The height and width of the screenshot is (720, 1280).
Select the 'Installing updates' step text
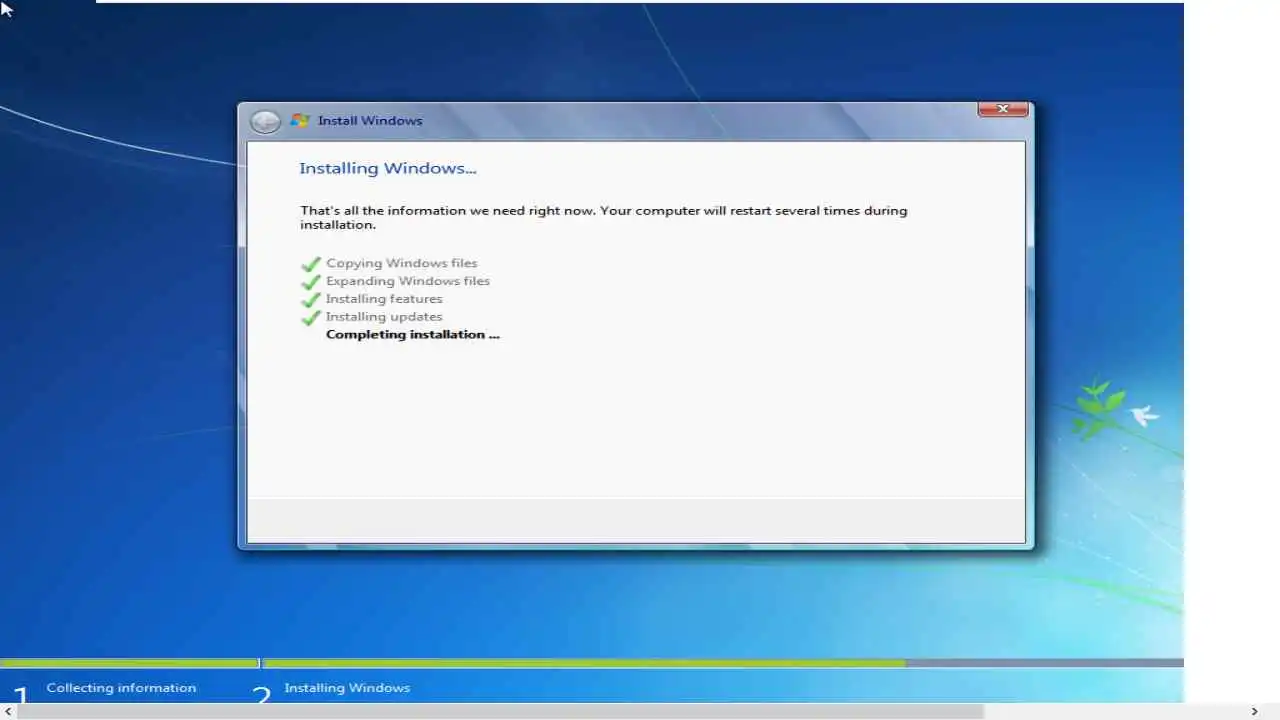coord(383,317)
